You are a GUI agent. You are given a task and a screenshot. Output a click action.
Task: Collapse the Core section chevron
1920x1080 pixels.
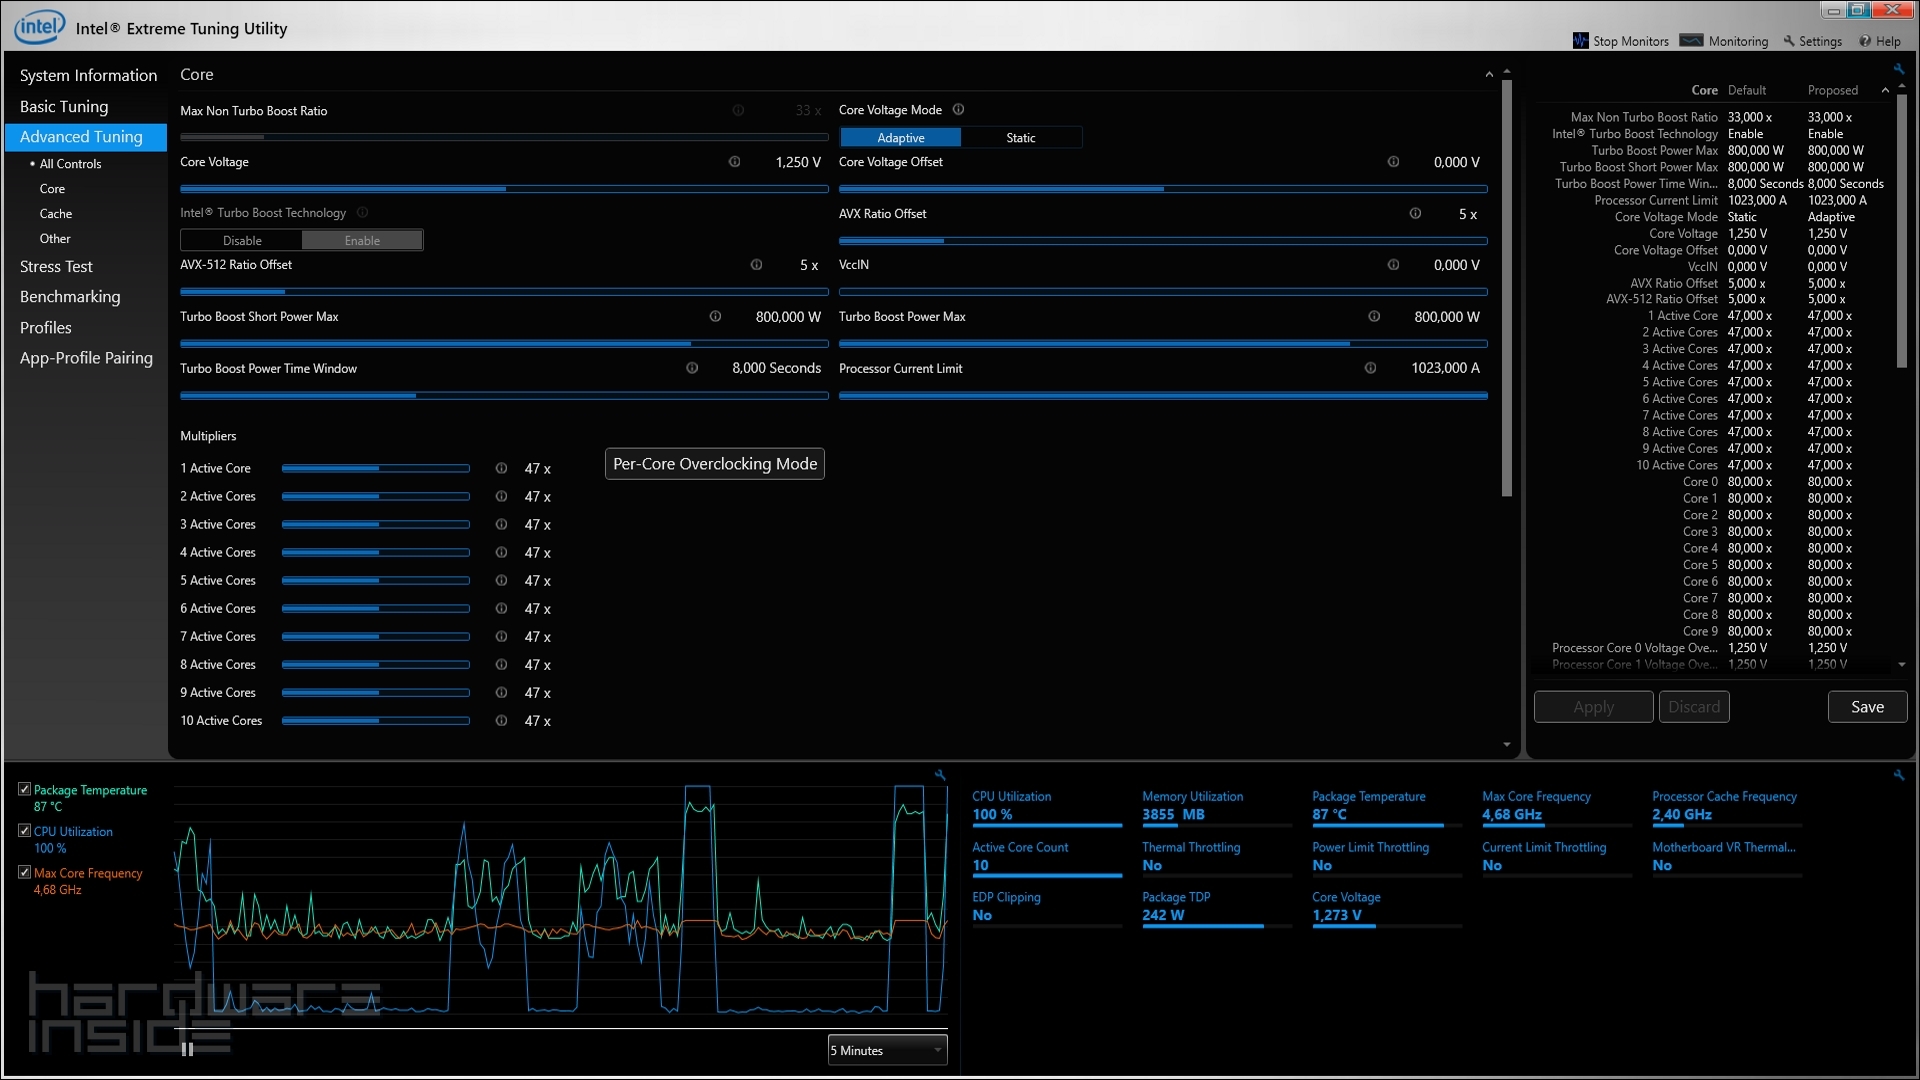click(x=1489, y=74)
